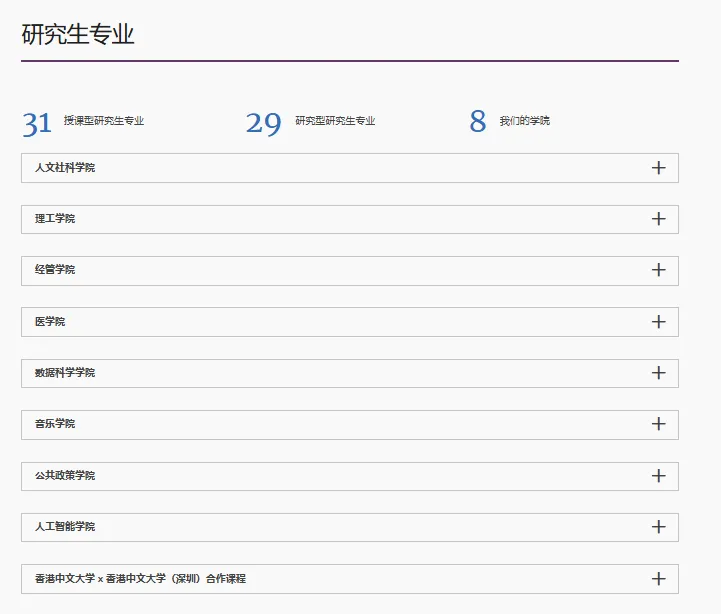Select the 人文社科学院 row title

[x=65, y=168]
